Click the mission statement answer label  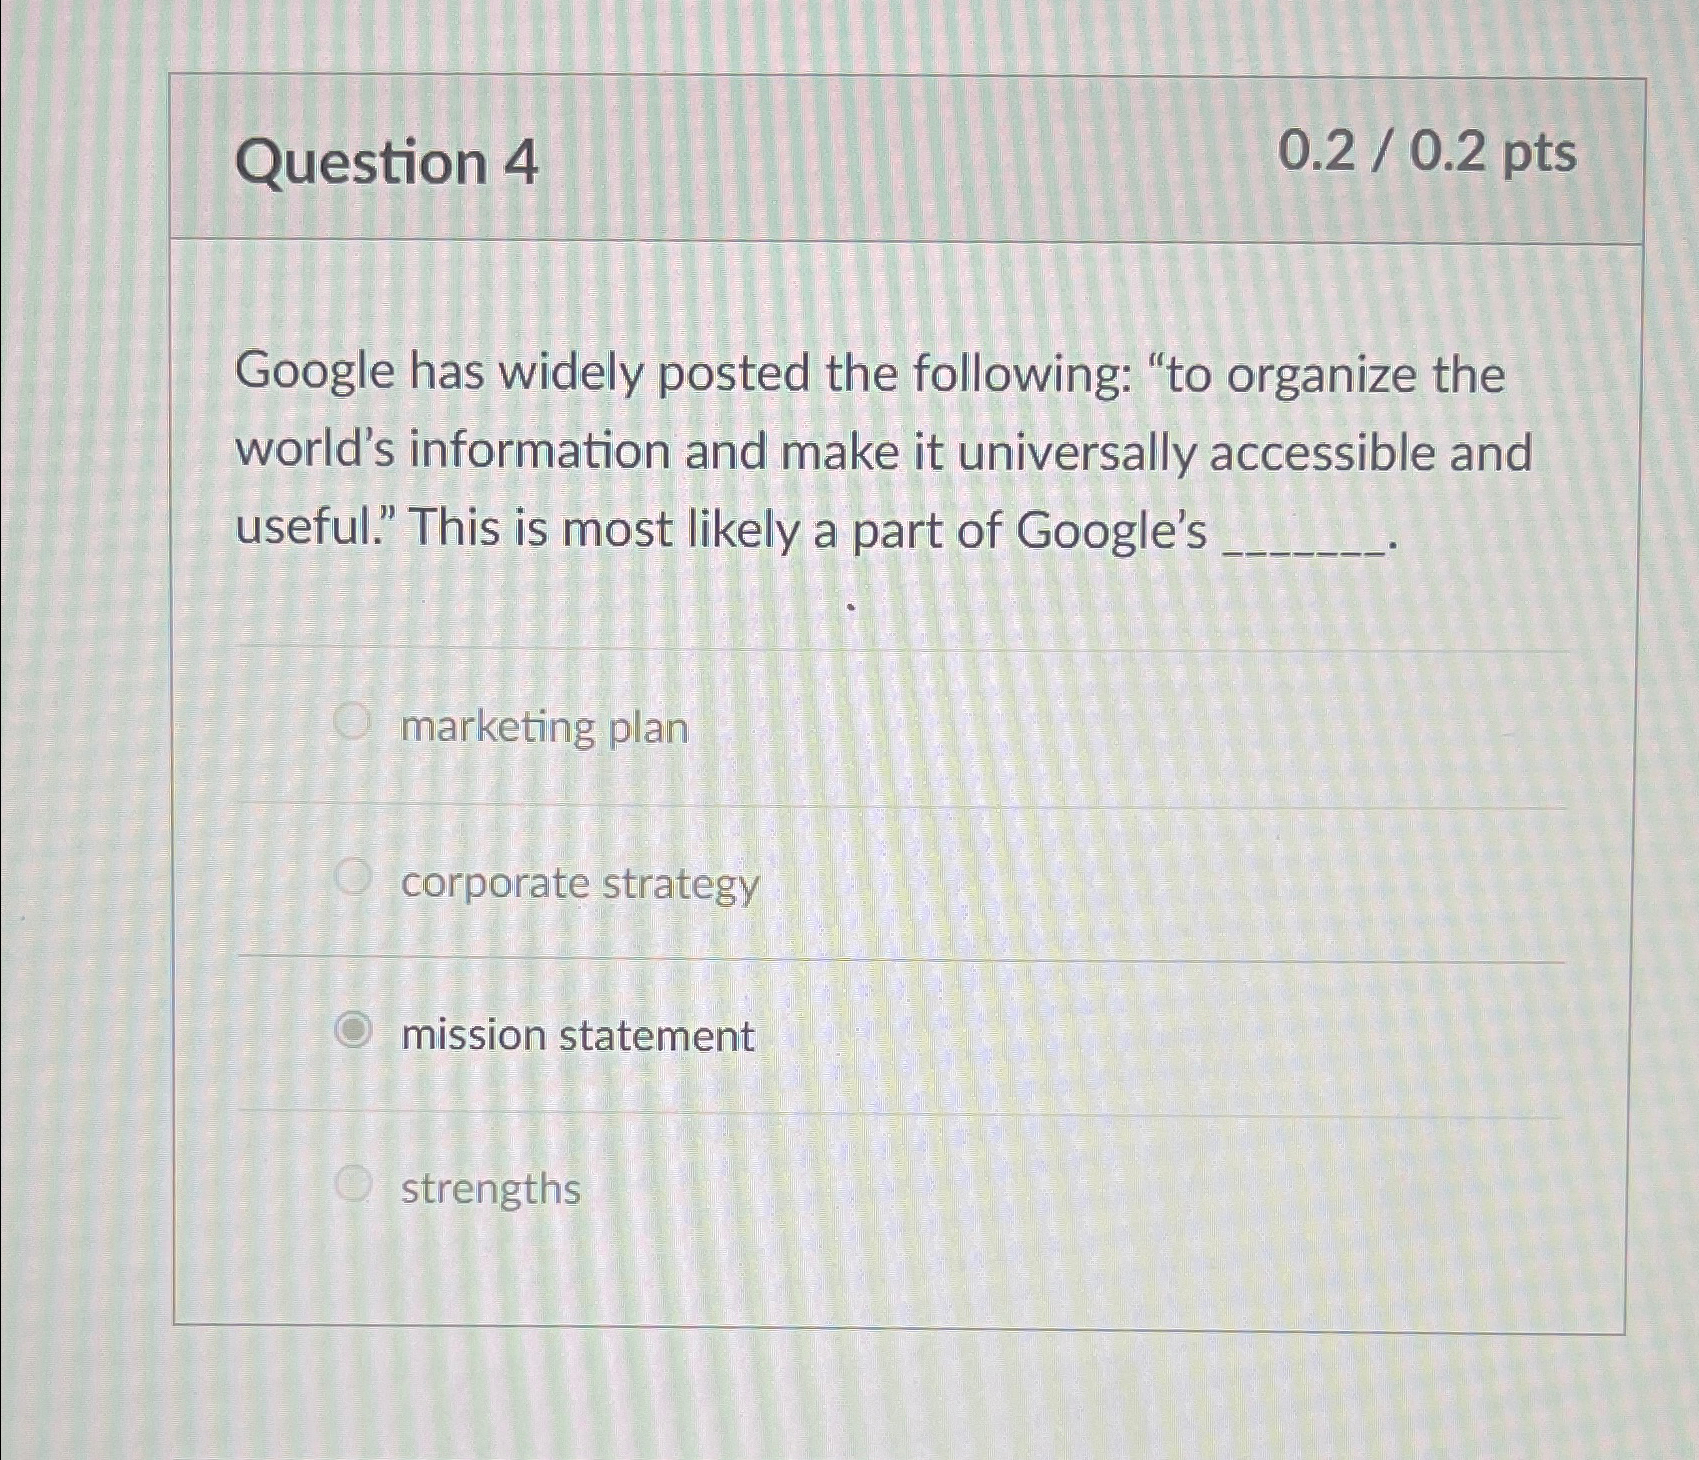click(x=576, y=1036)
